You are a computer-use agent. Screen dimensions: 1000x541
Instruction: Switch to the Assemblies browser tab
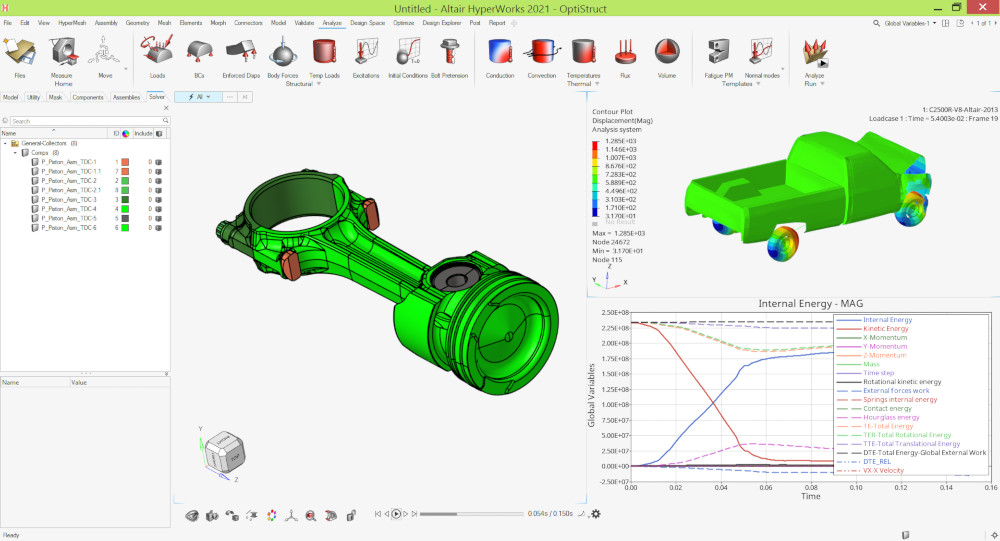[126, 98]
